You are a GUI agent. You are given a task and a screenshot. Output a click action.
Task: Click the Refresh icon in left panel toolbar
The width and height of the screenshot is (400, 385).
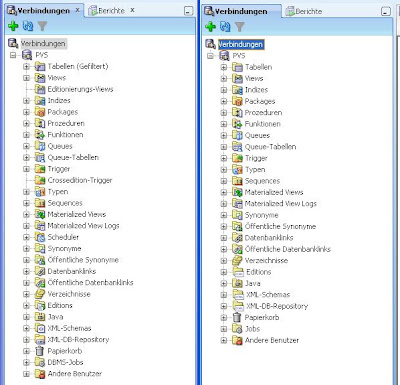point(28,26)
